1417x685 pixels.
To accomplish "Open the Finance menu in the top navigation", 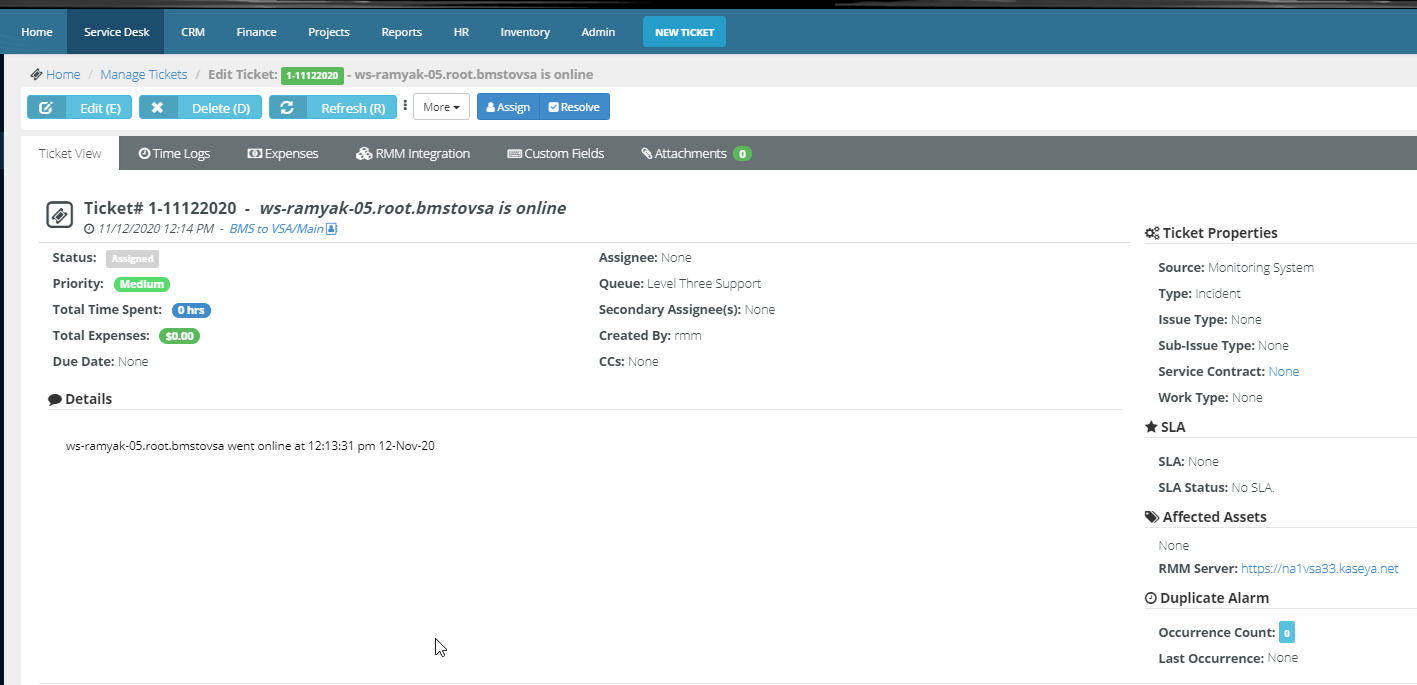I will (256, 32).
